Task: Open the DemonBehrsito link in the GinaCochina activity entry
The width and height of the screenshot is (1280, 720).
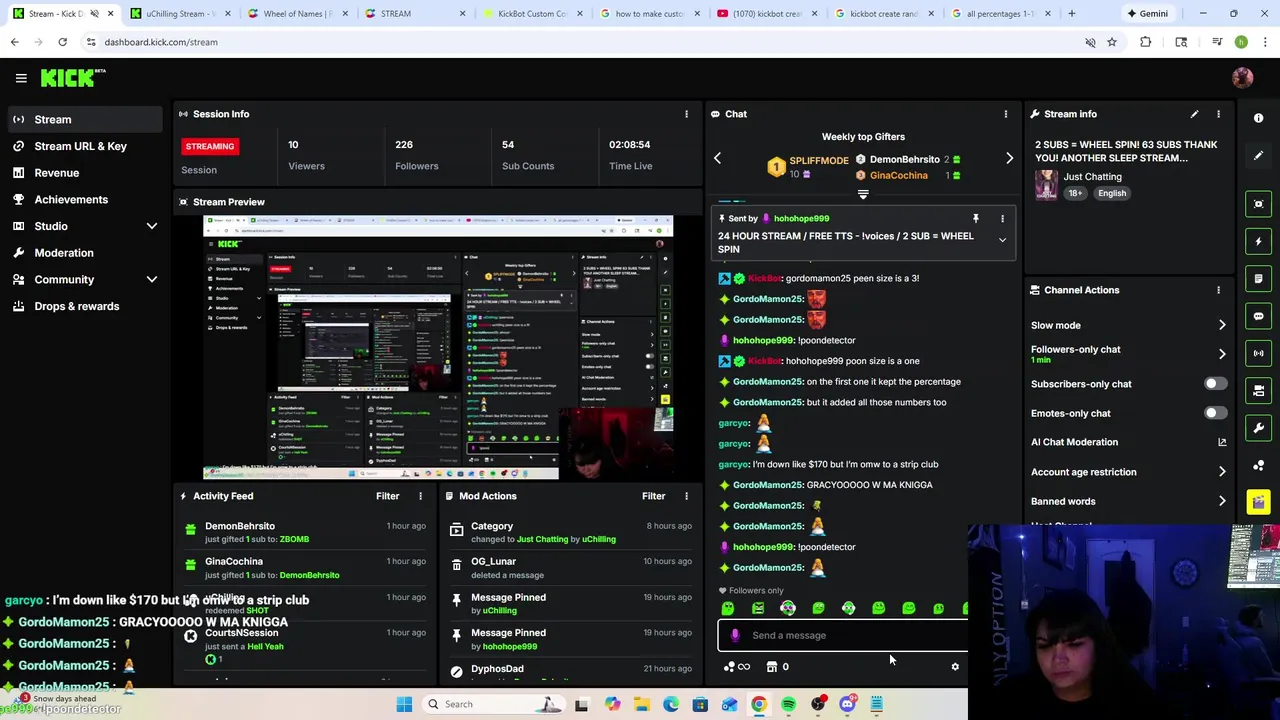Action: tap(309, 575)
